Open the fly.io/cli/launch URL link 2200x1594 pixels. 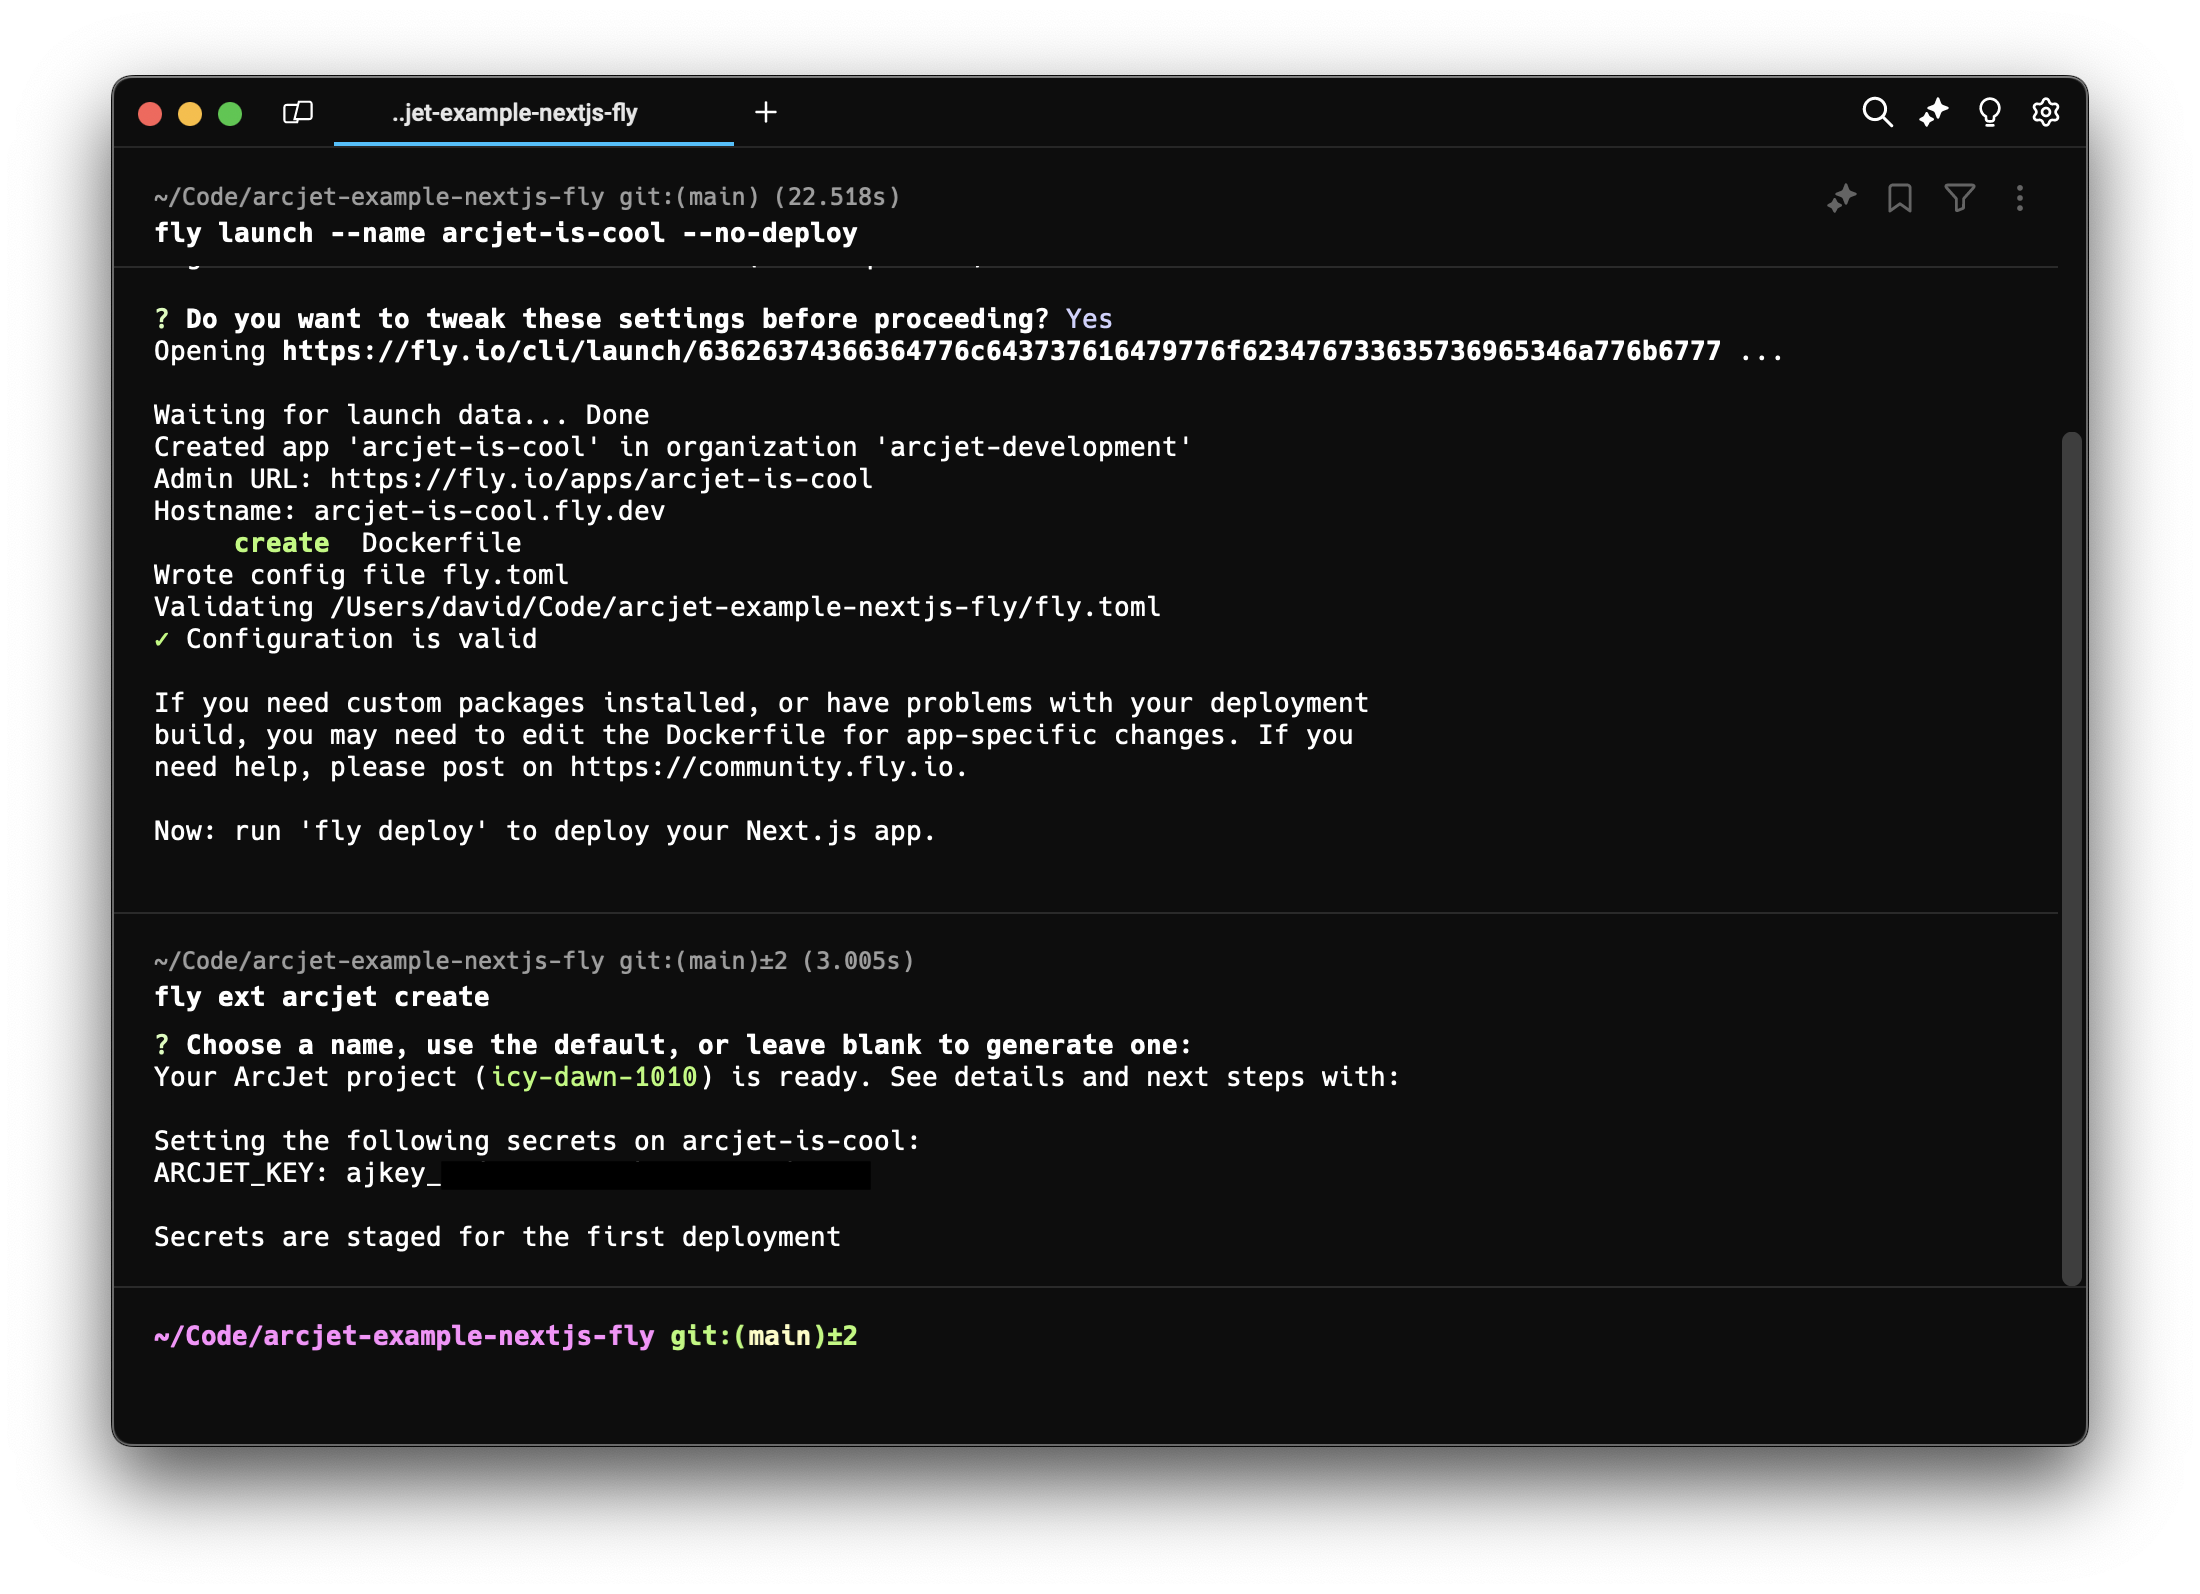[1000, 351]
